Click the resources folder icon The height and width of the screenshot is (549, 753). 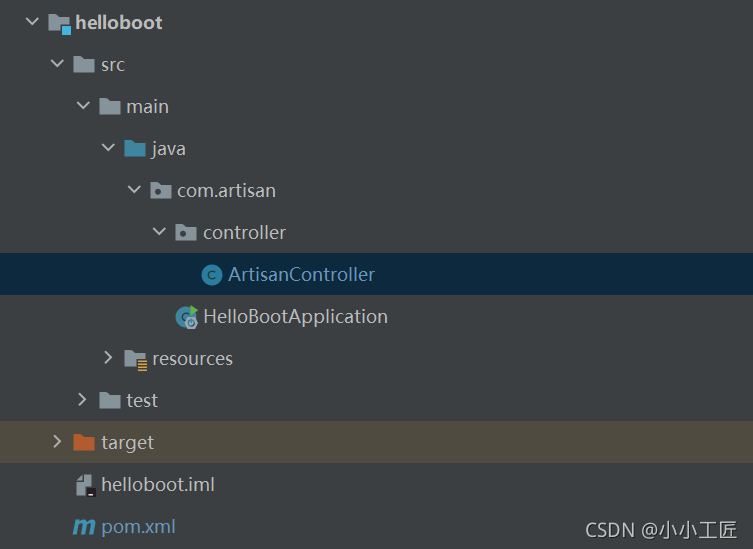(x=135, y=360)
